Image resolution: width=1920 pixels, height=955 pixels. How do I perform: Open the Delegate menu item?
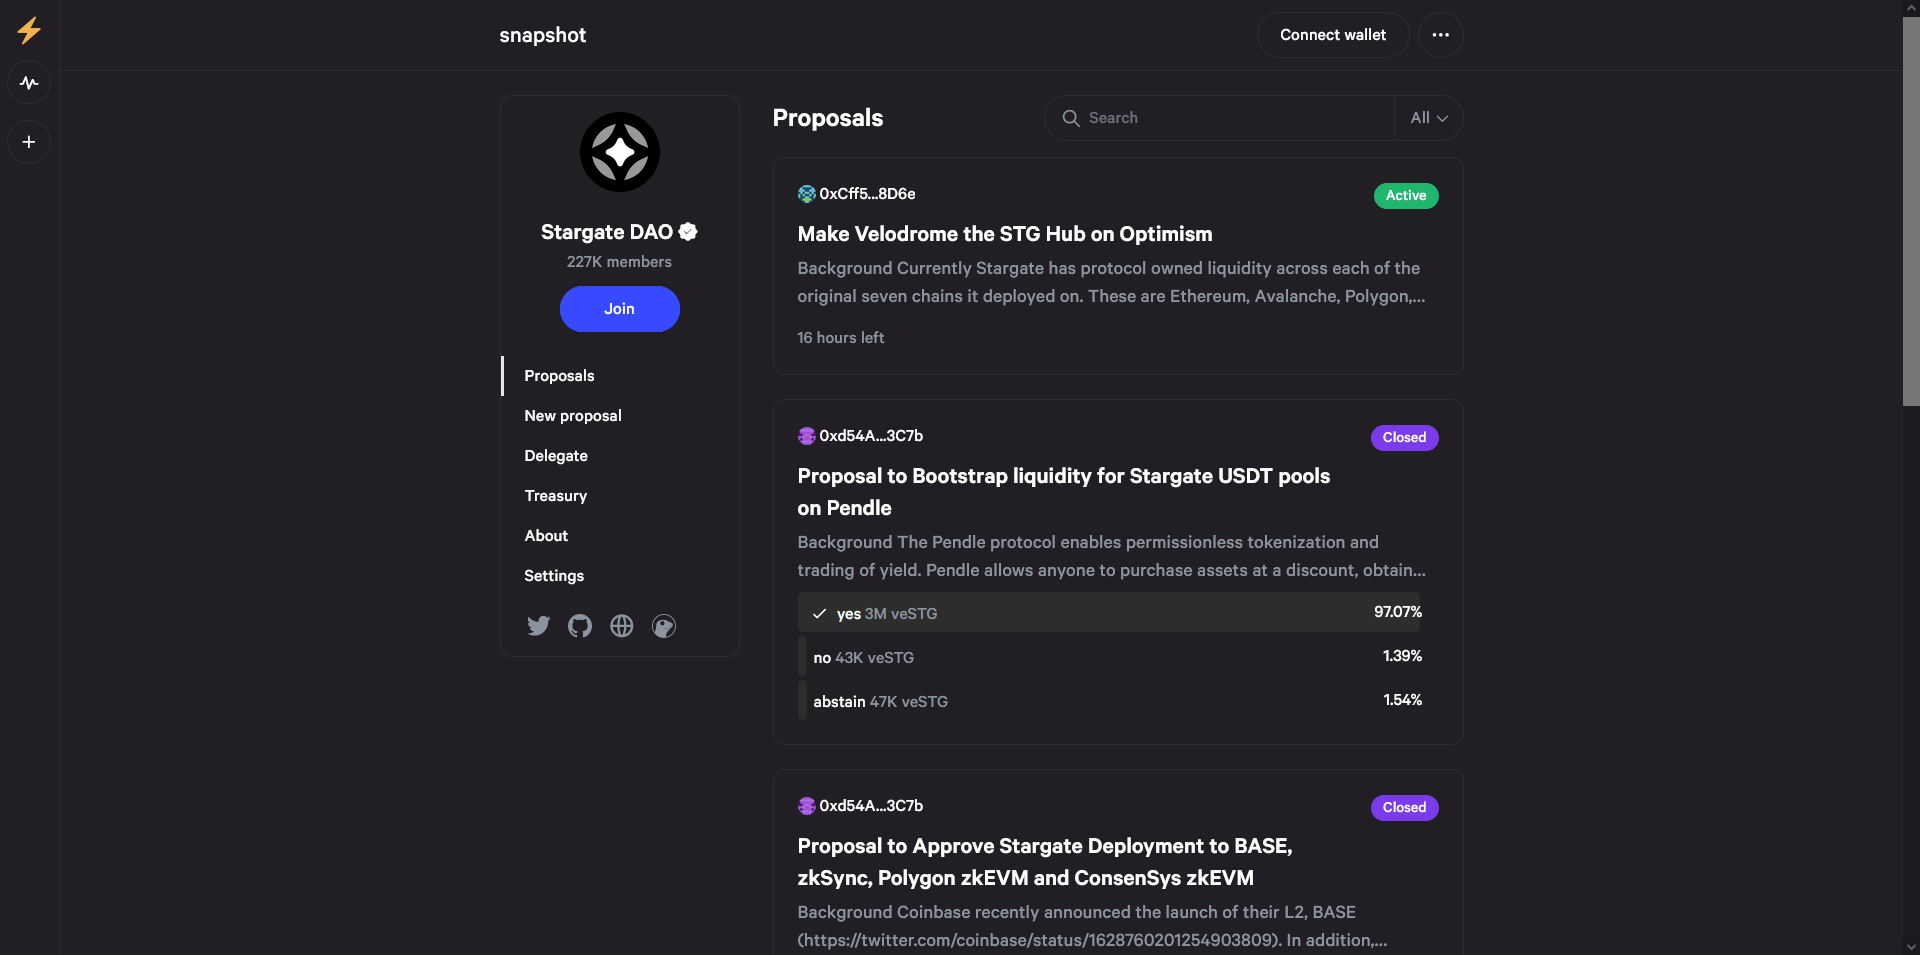pyautogui.click(x=556, y=456)
